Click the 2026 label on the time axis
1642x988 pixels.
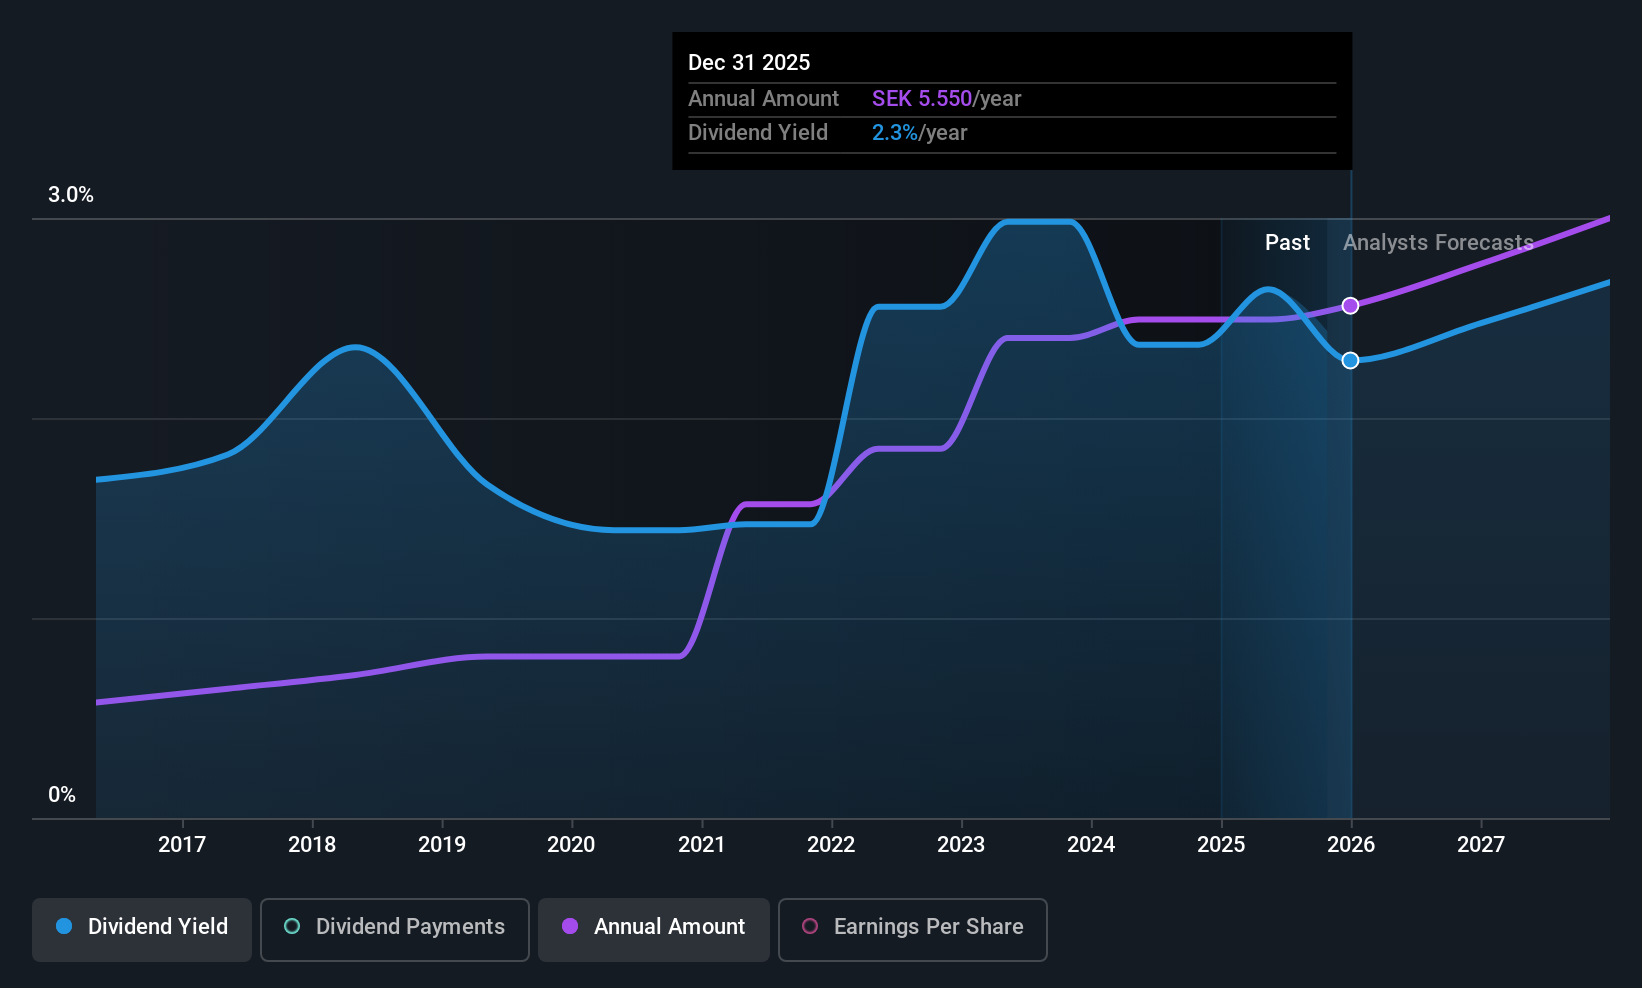[x=1351, y=845]
